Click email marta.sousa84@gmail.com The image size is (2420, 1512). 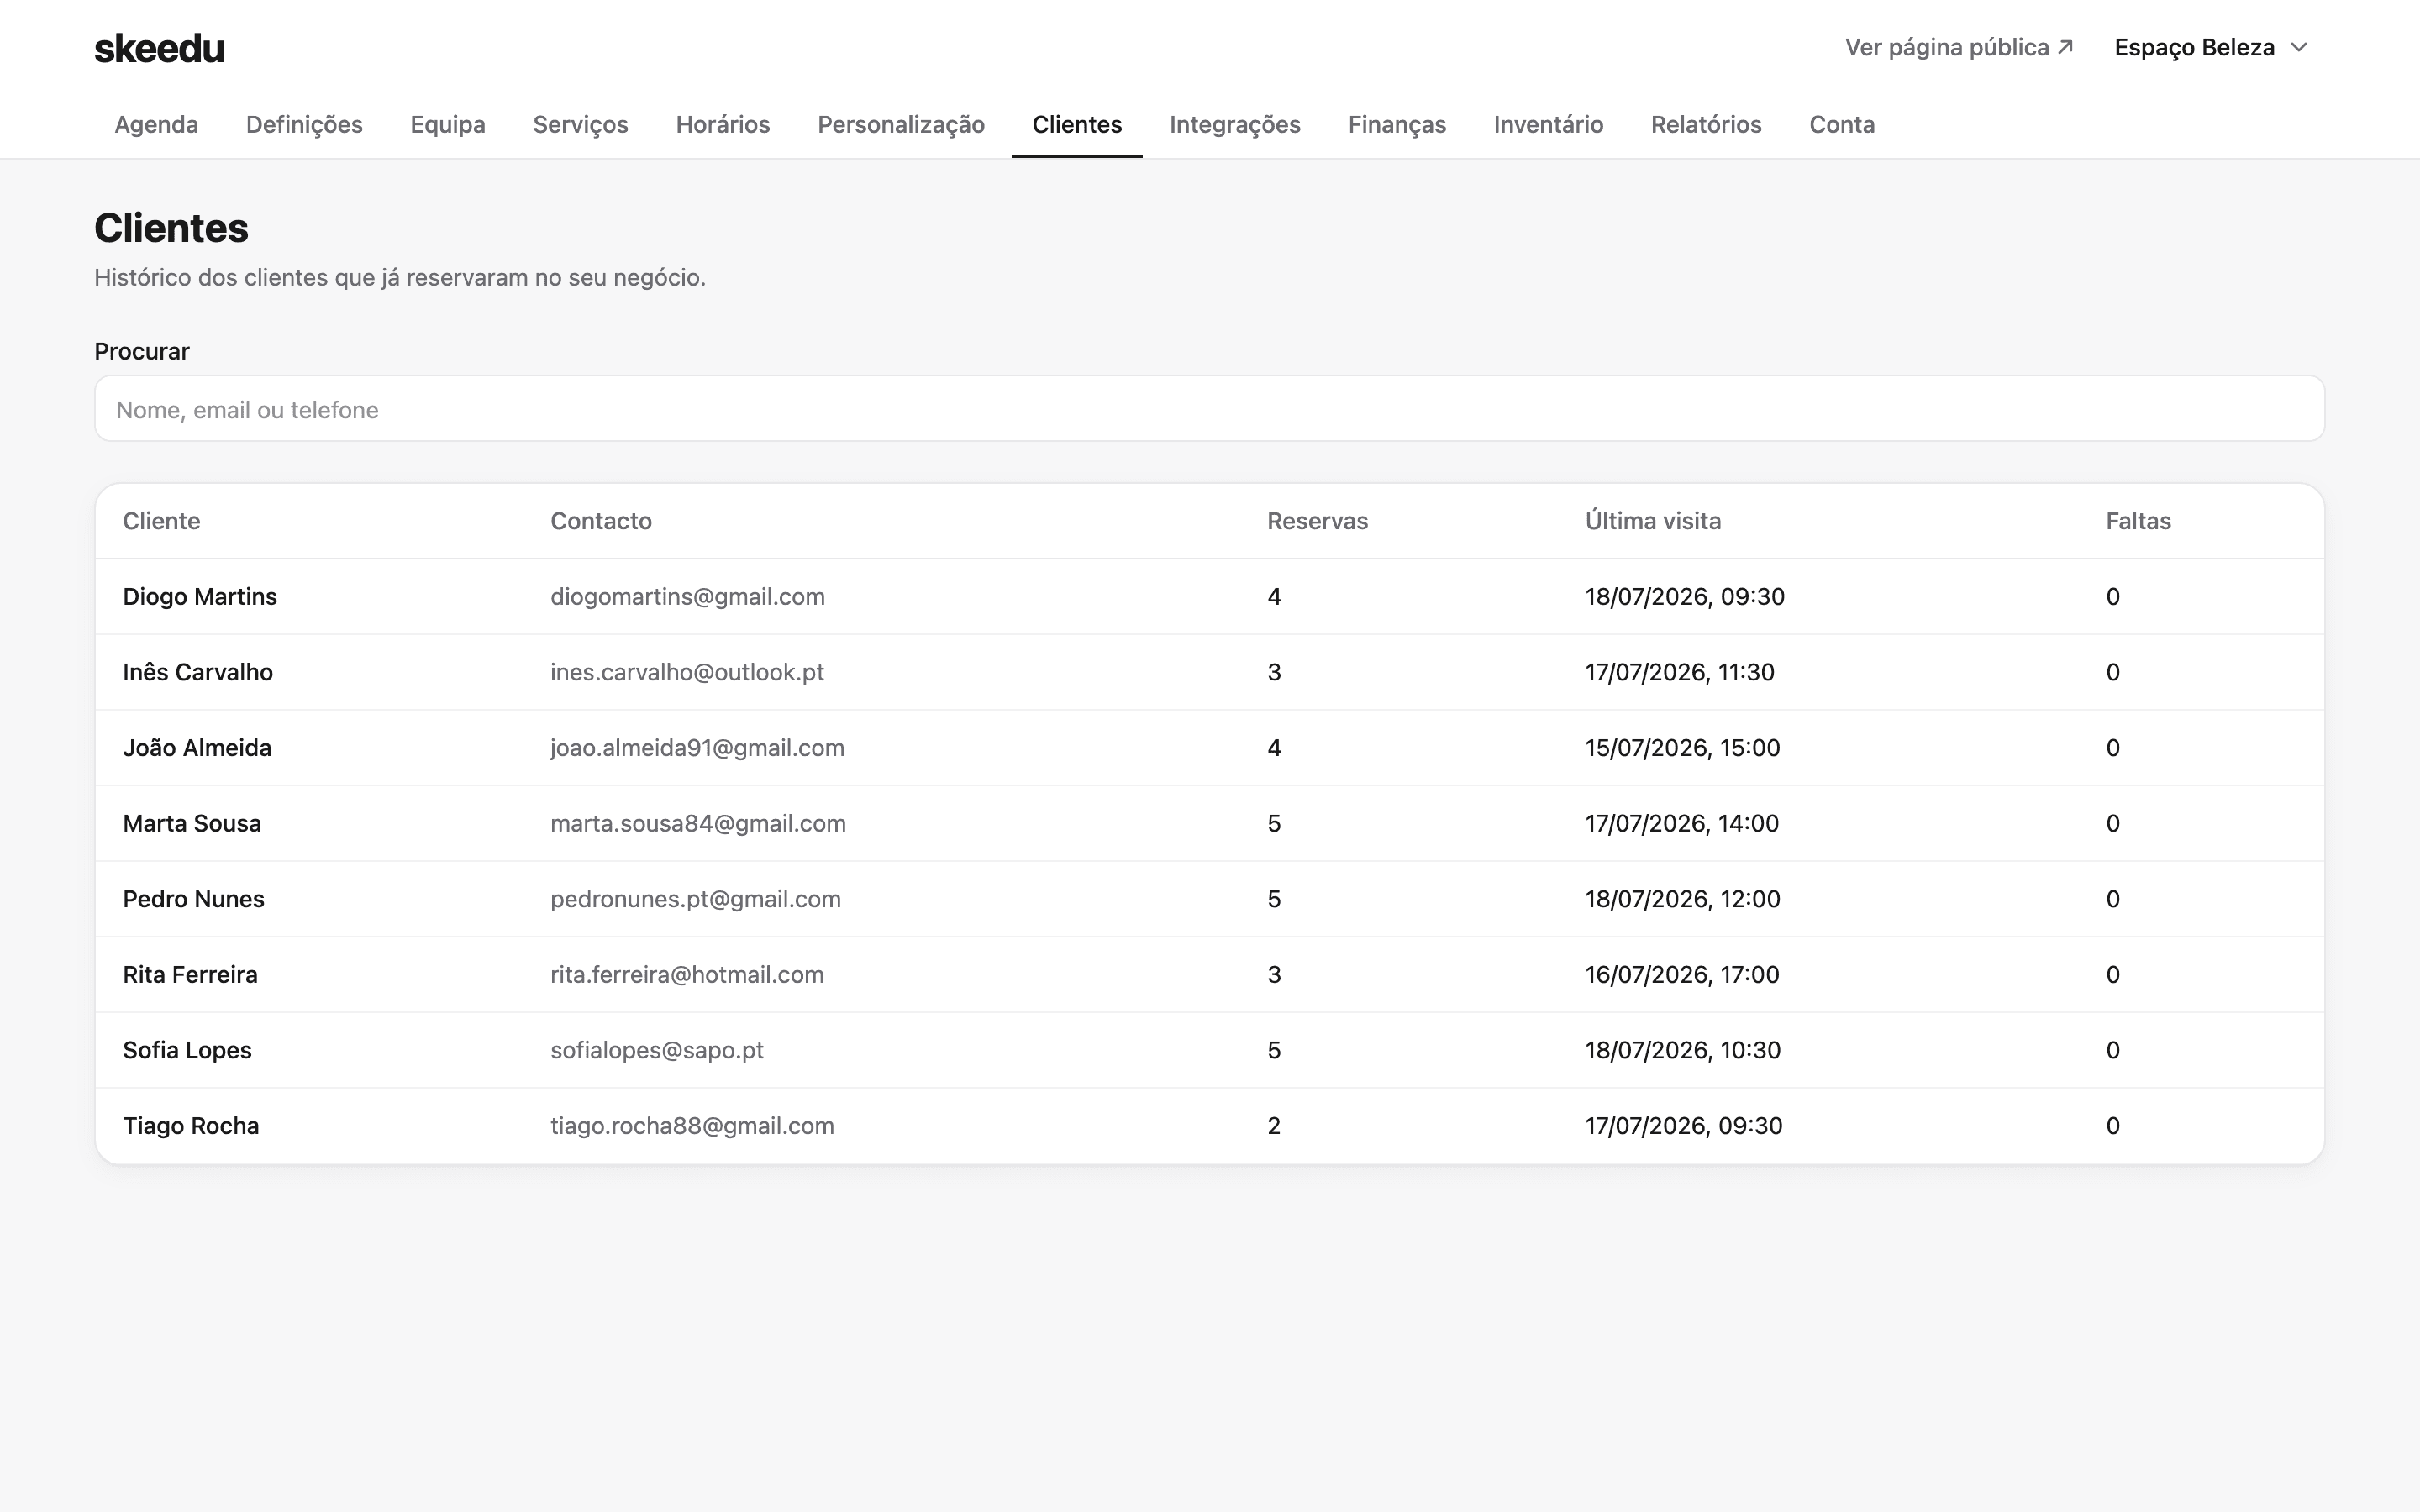698,823
